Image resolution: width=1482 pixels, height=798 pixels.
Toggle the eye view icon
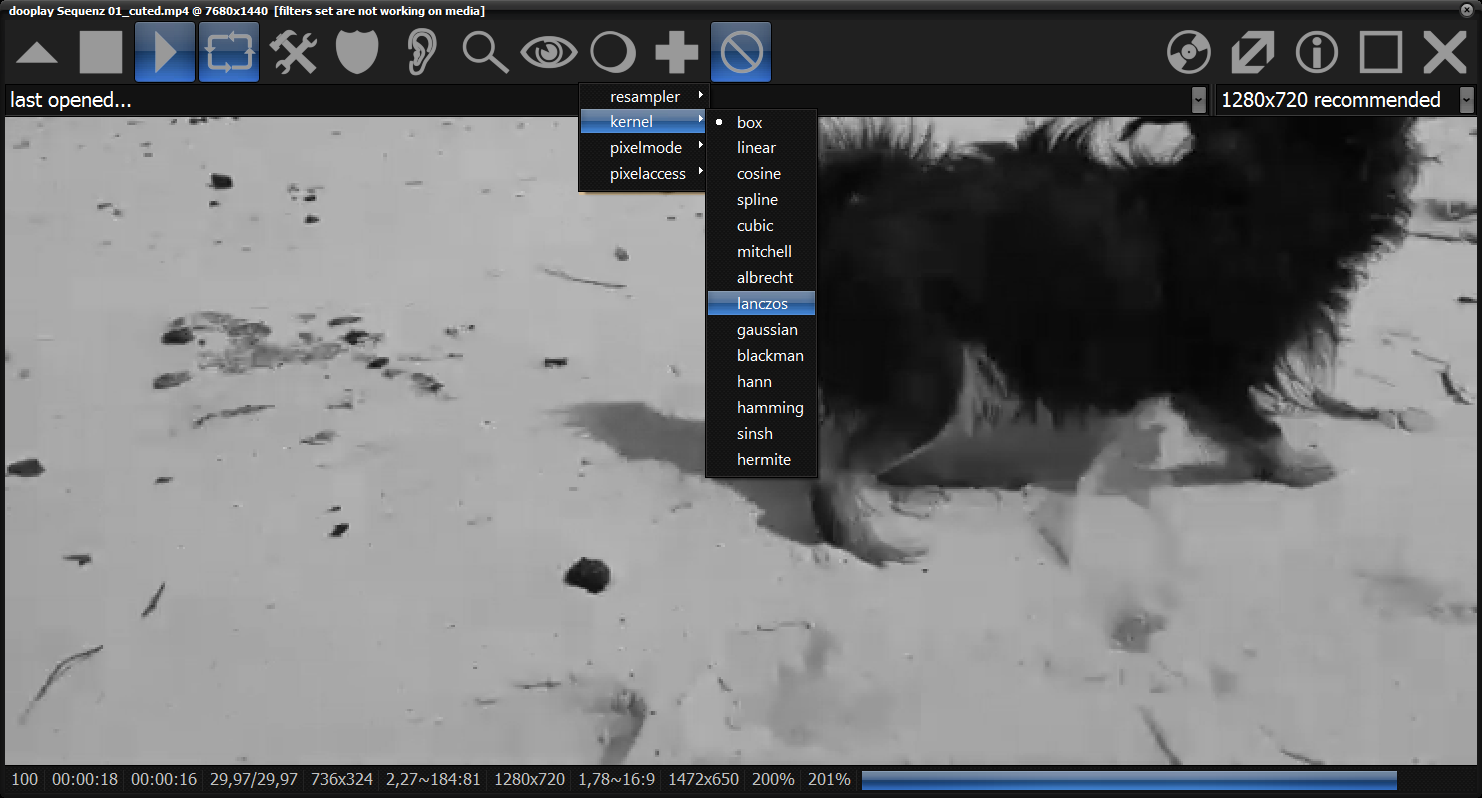[549, 52]
